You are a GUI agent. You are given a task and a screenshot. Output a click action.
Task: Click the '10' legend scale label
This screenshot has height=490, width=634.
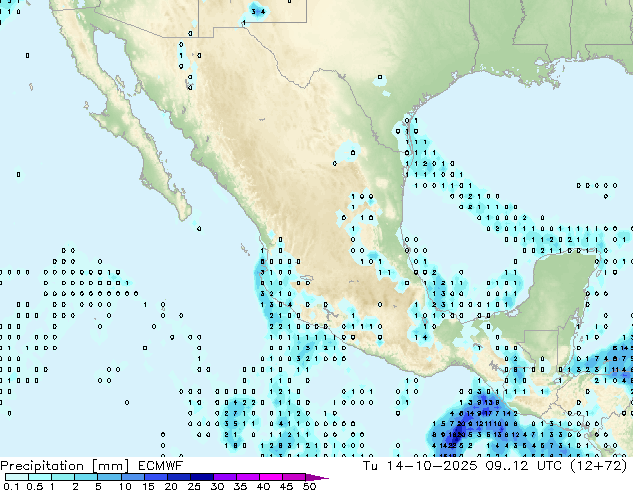click(x=125, y=486)
